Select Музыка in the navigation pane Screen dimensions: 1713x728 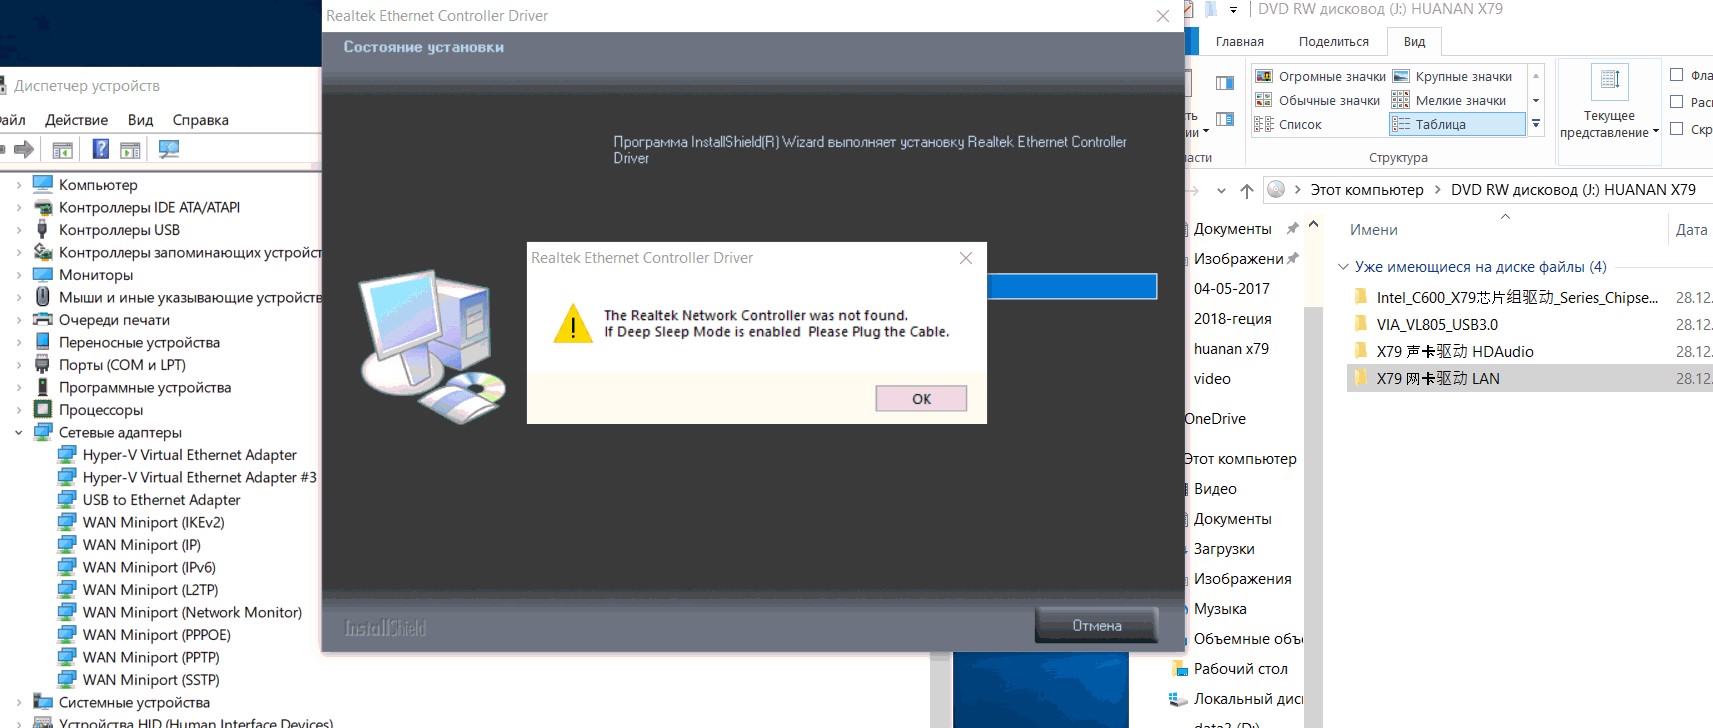pyautogui.click(x=1220, y=609)
